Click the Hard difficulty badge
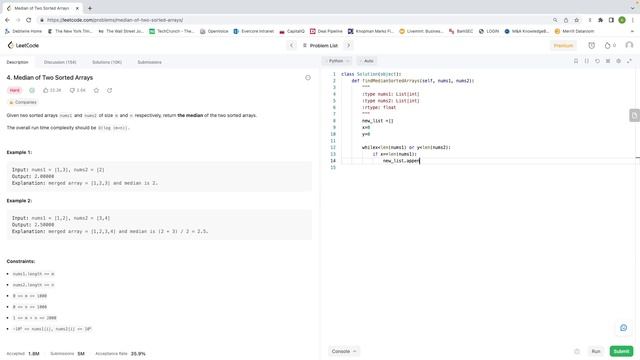The image size is (640, 360). tap(15, 90)
